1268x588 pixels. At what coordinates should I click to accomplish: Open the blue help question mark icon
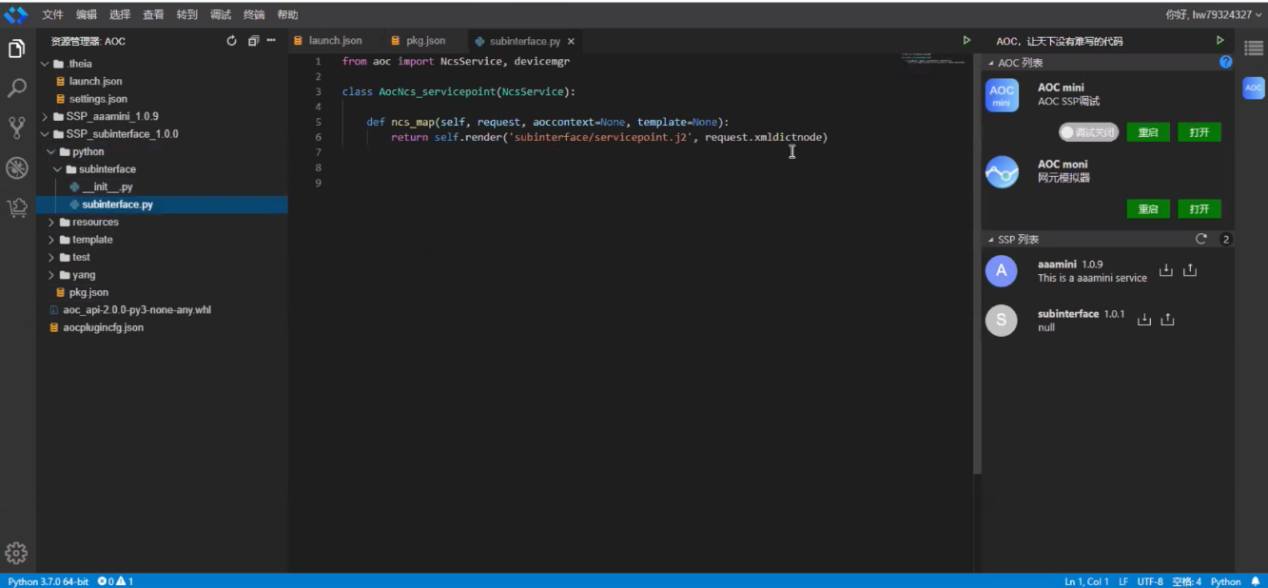1226,62
